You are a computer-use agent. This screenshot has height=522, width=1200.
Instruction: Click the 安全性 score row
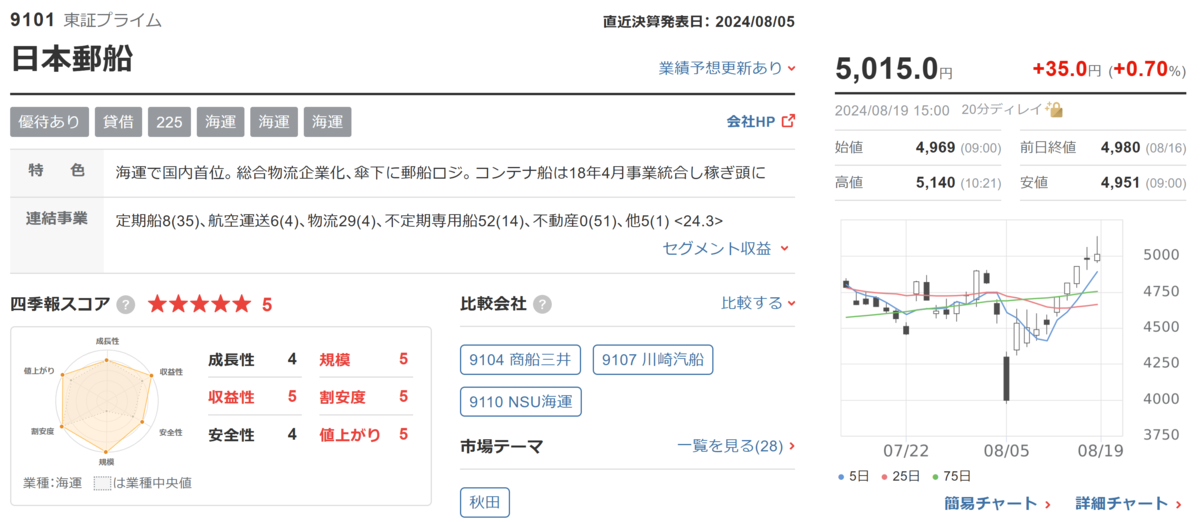[253, 435]
